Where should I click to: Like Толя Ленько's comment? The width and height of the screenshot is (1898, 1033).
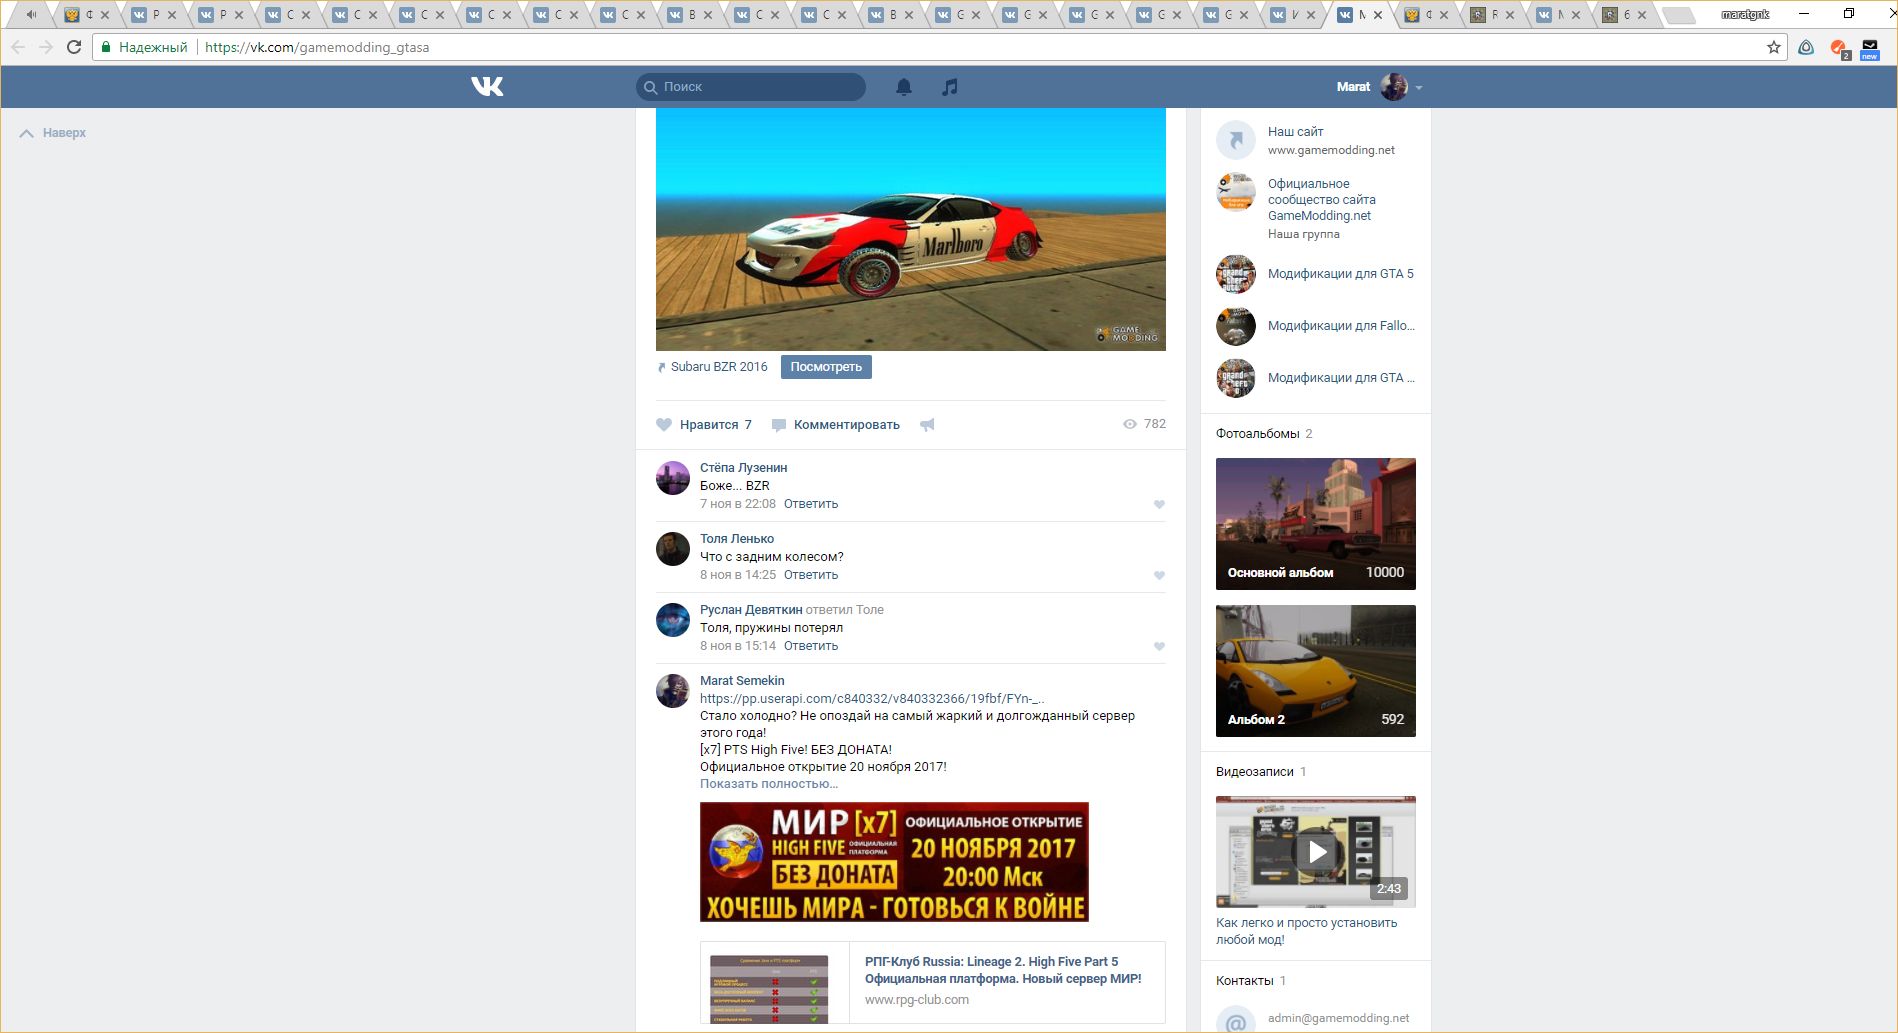(x=1159, y=576)
